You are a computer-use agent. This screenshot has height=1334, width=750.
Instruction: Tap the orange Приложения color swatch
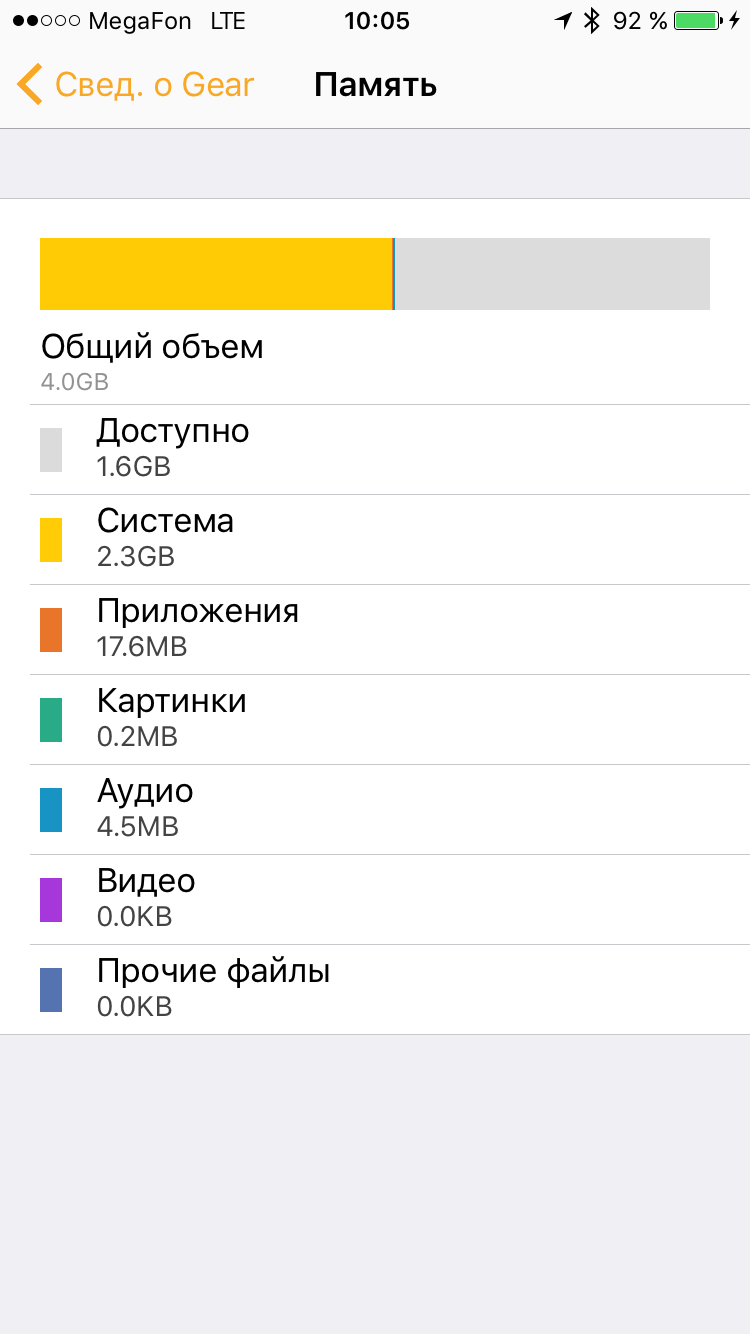(51, 630)
